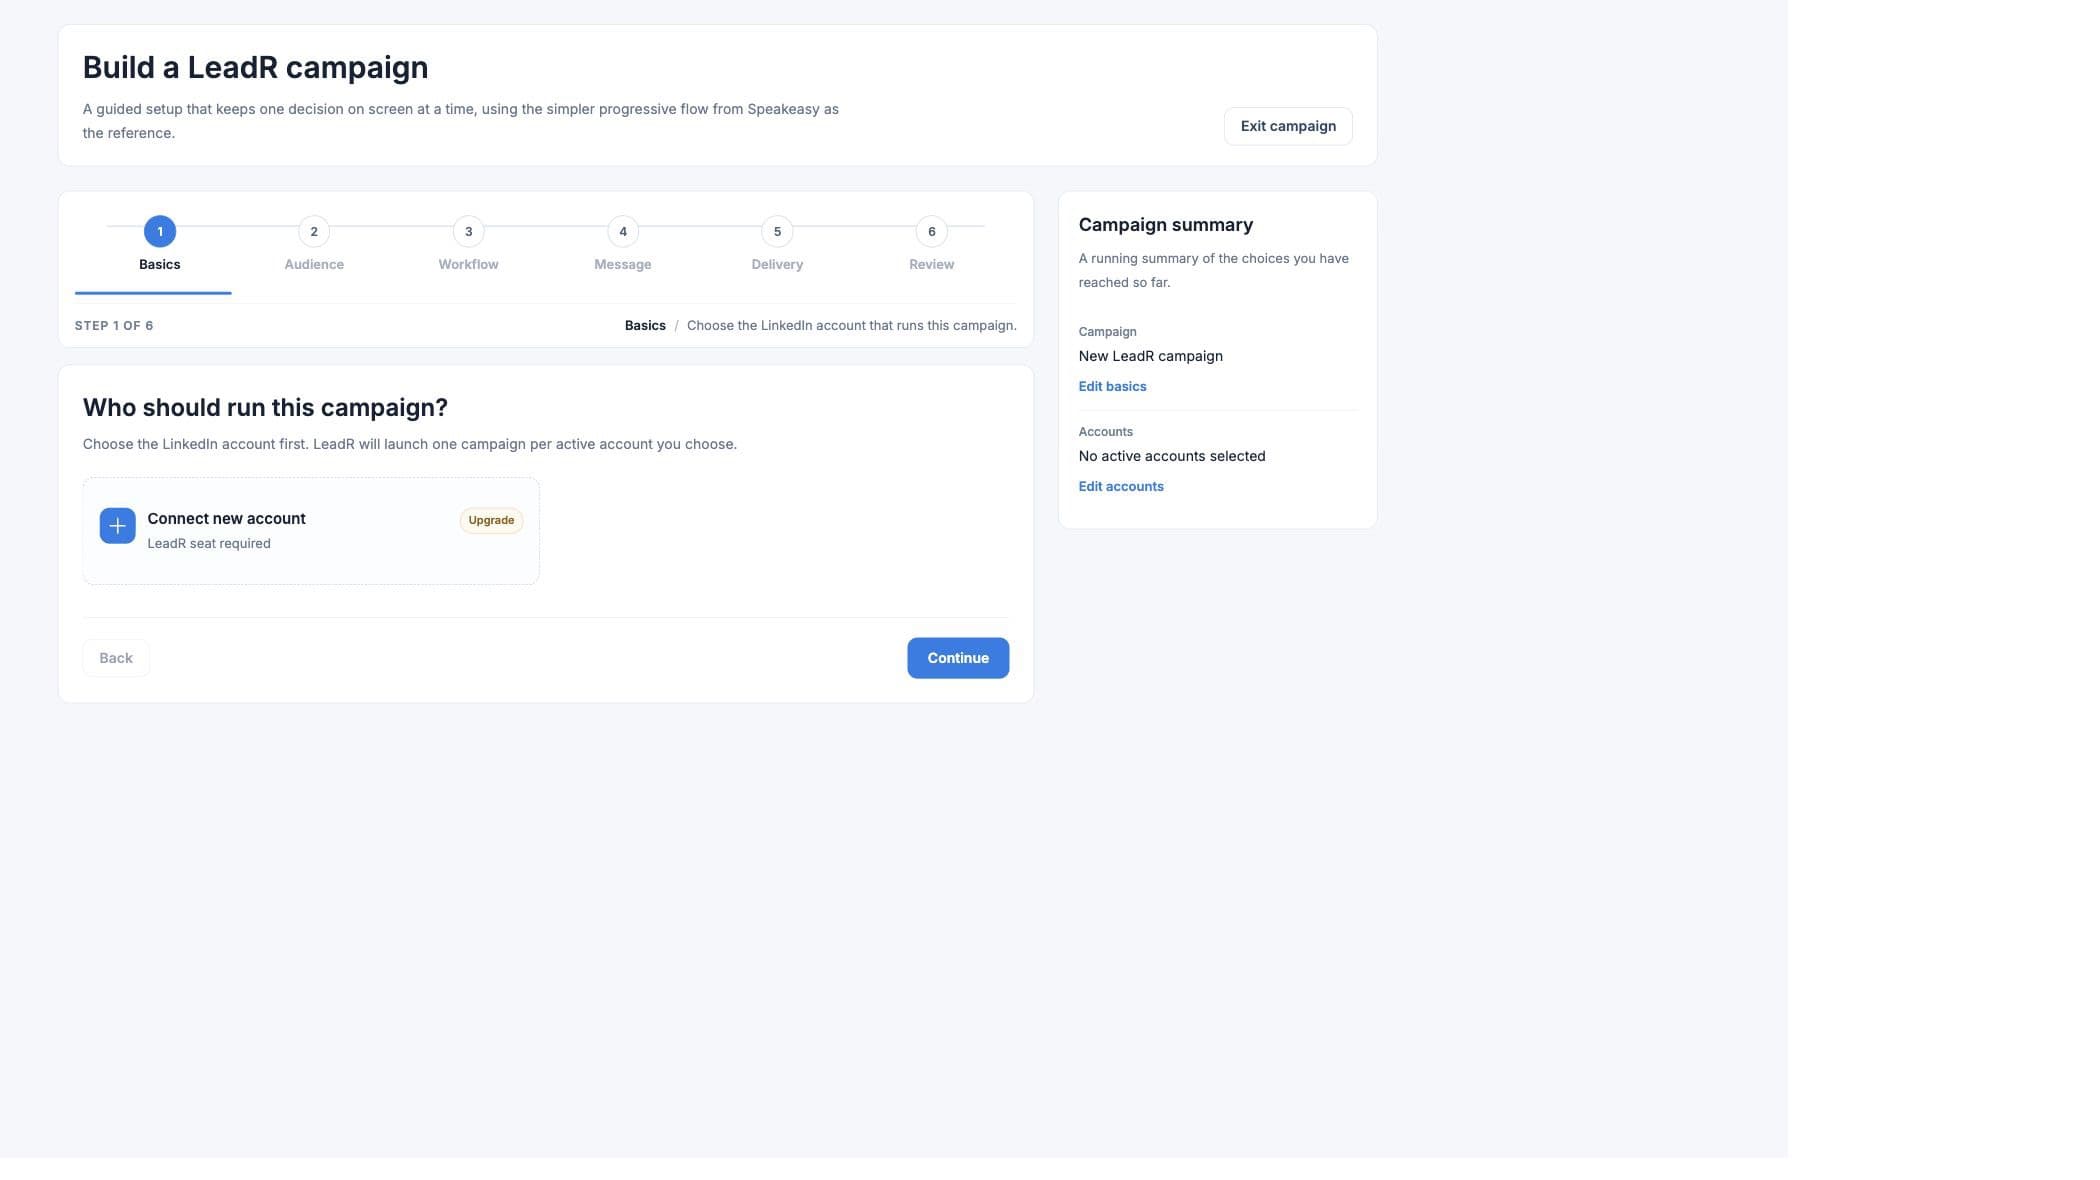The image size is (2100, 1180).
Task: Click the Audience step label
Action: click(x=314, y=264)
